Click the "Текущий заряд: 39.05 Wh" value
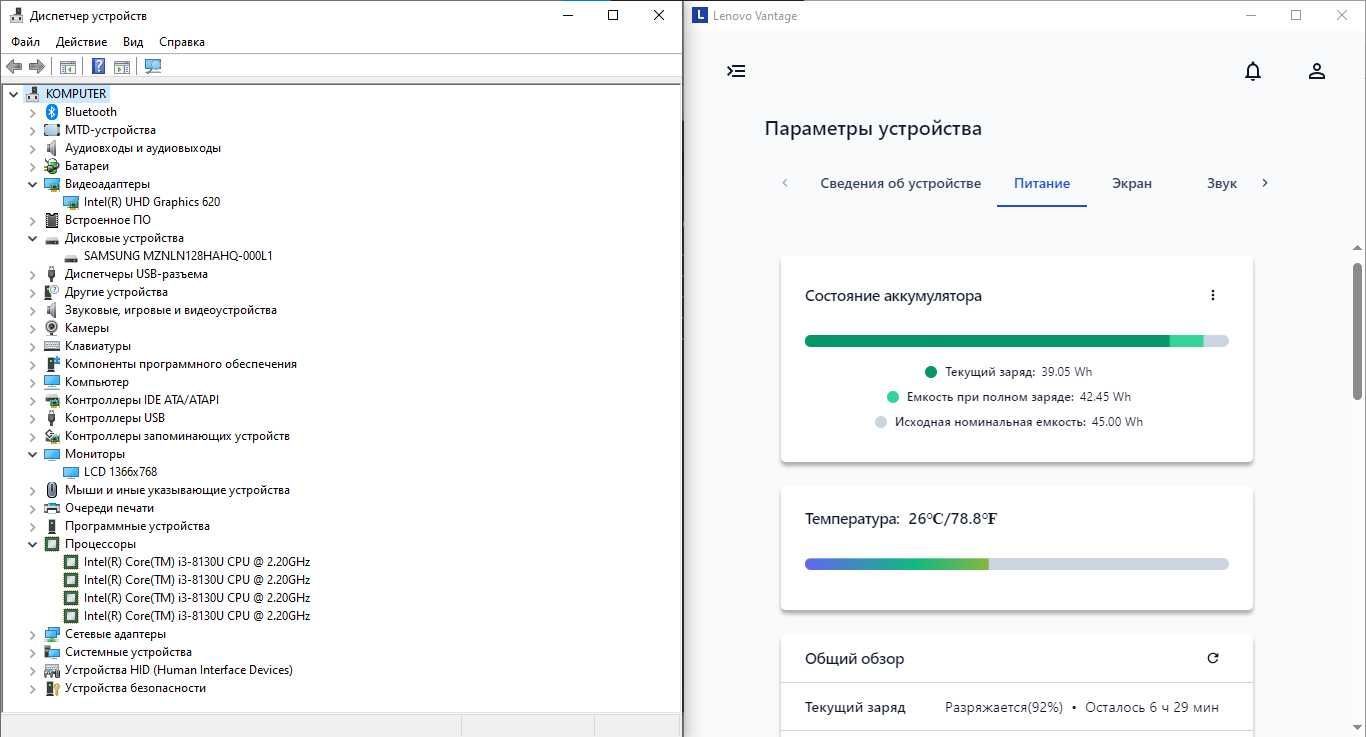1366x737 pixels. pos(1018,372)
